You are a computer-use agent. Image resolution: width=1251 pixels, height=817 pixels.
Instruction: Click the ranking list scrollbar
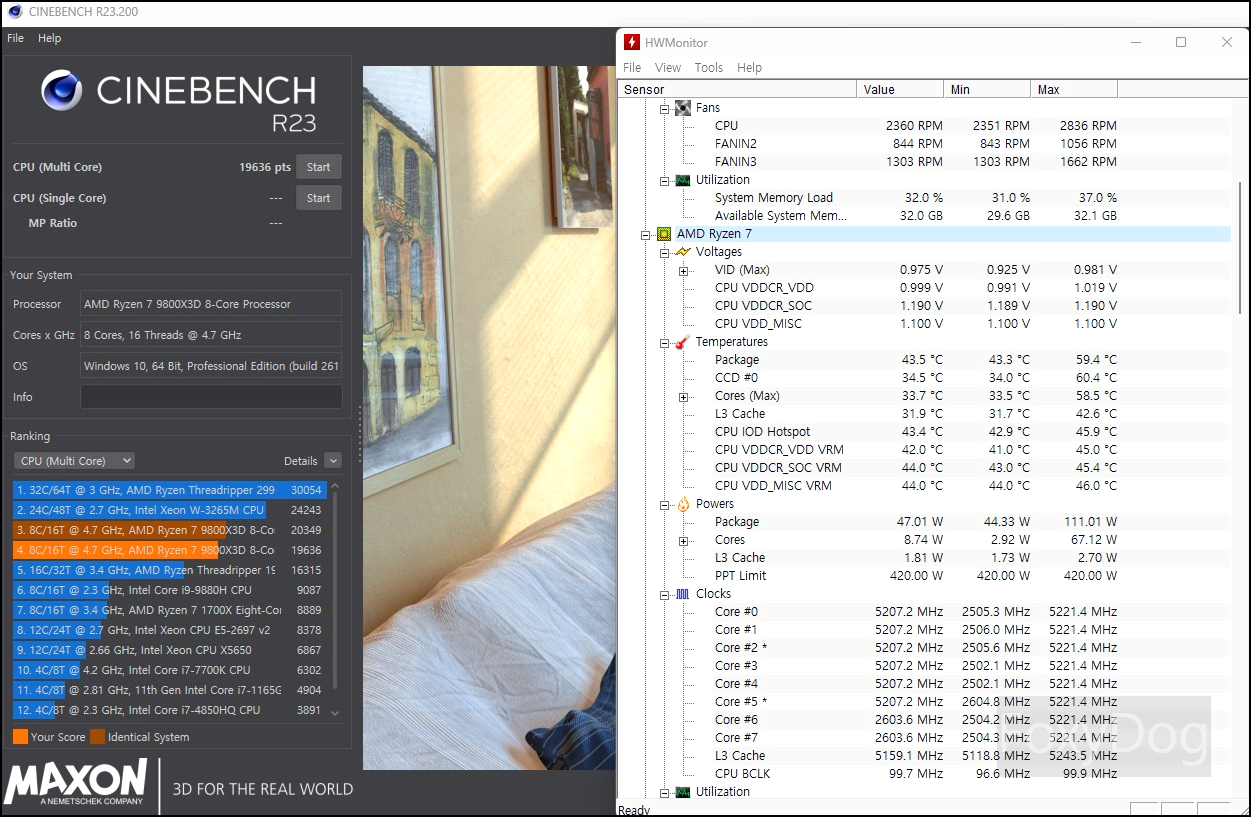335,590
